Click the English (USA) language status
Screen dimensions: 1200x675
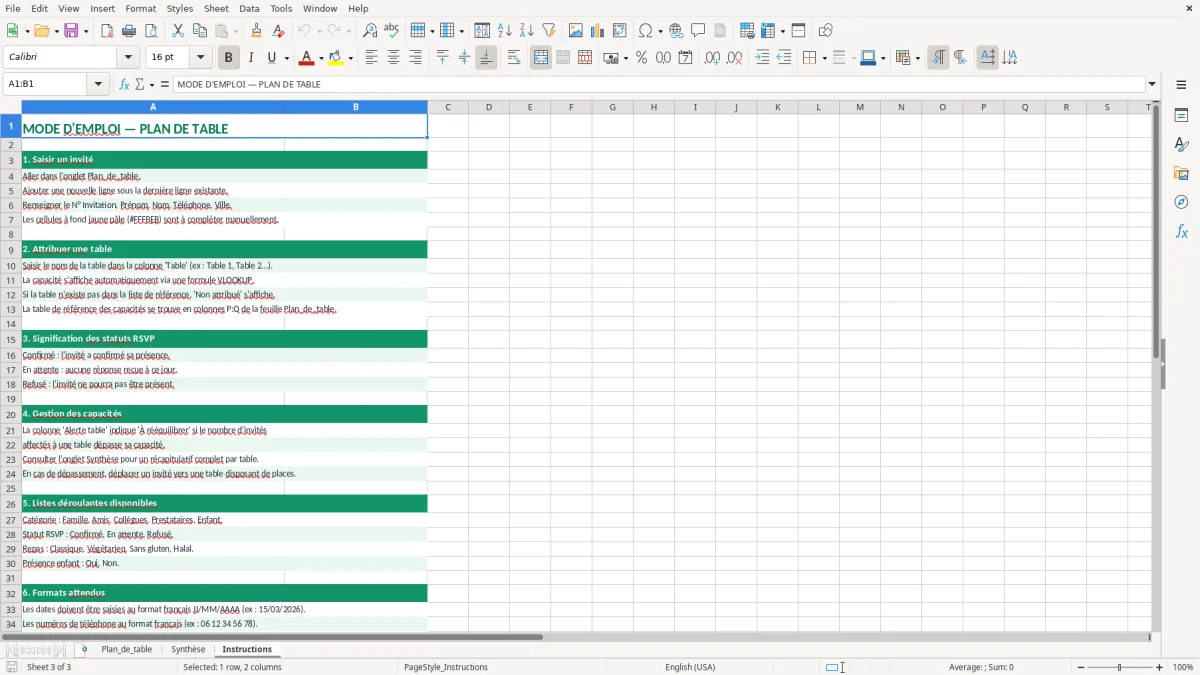[690, 667]
